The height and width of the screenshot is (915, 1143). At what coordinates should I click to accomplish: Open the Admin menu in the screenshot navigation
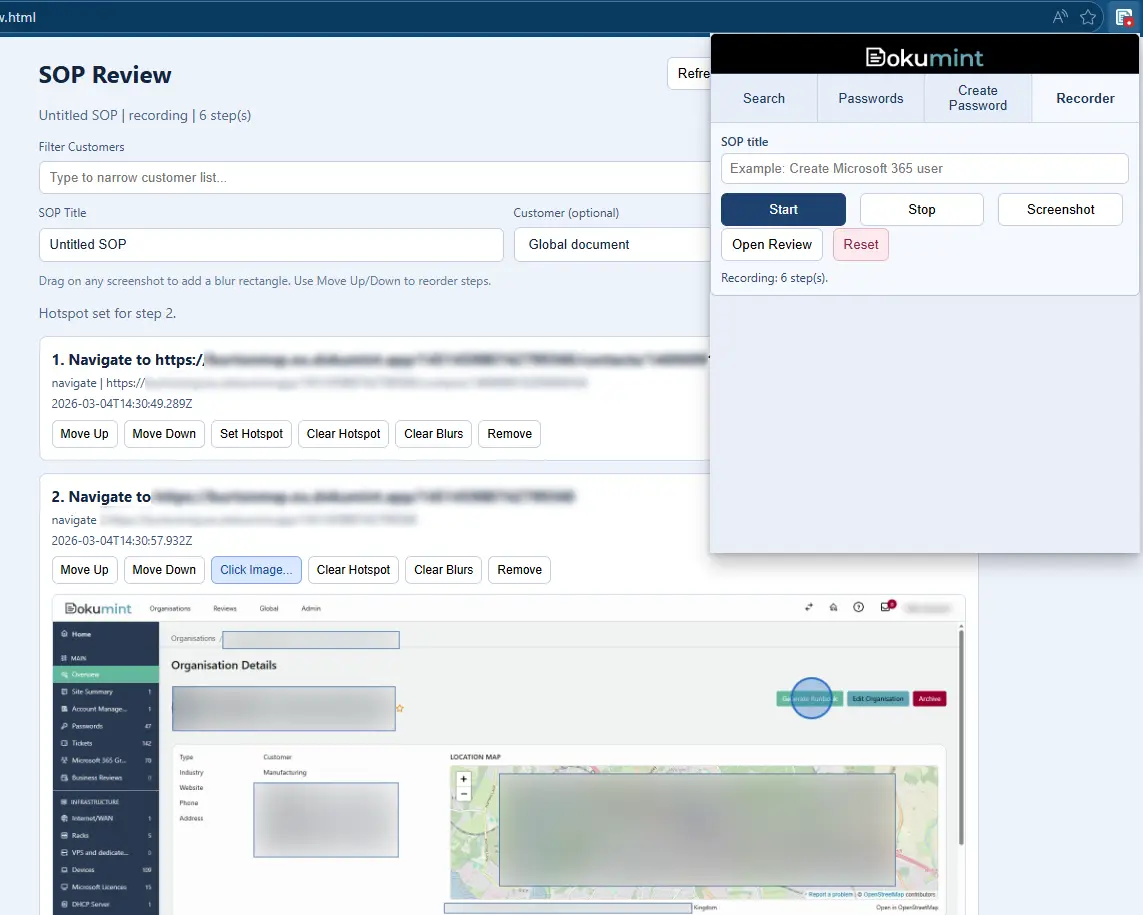311,609
